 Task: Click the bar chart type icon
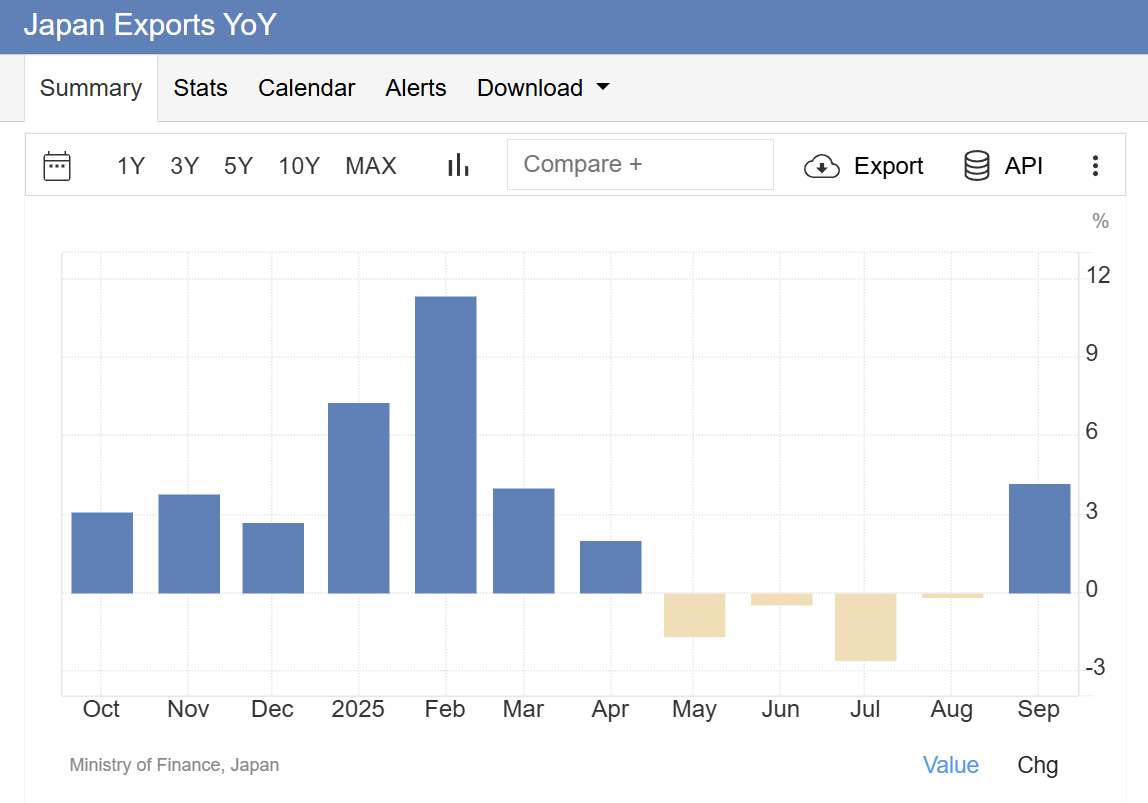458,164
